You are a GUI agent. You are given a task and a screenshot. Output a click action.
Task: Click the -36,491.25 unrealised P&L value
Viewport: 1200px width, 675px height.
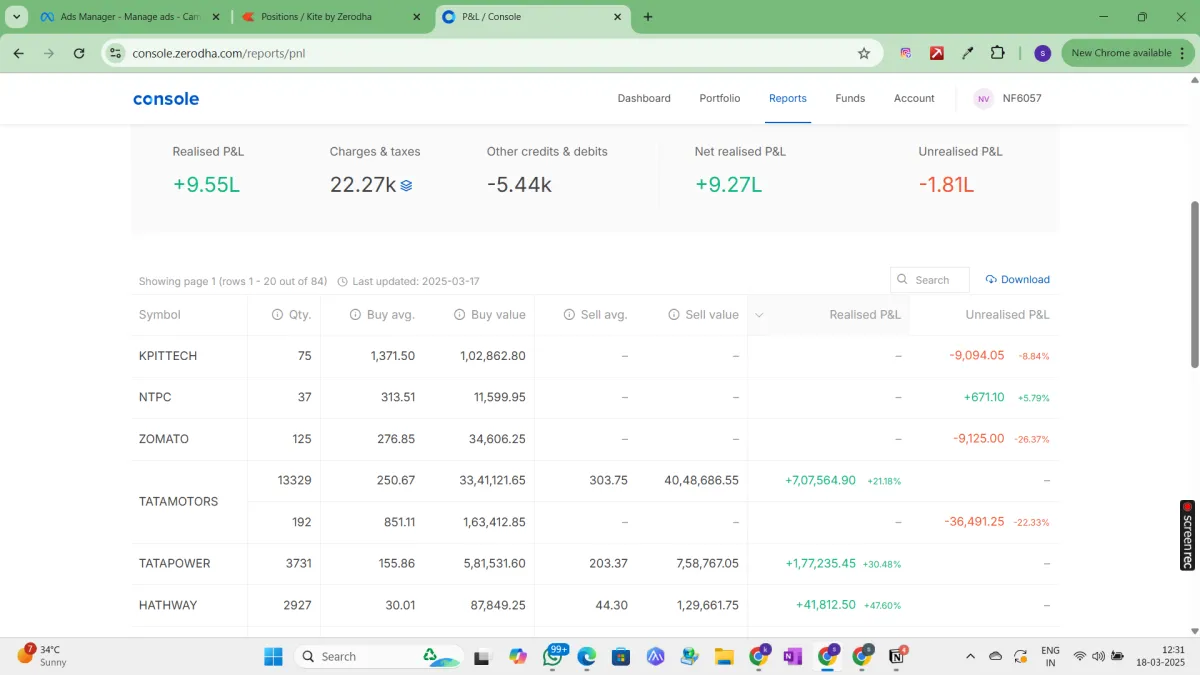(974, 522)
